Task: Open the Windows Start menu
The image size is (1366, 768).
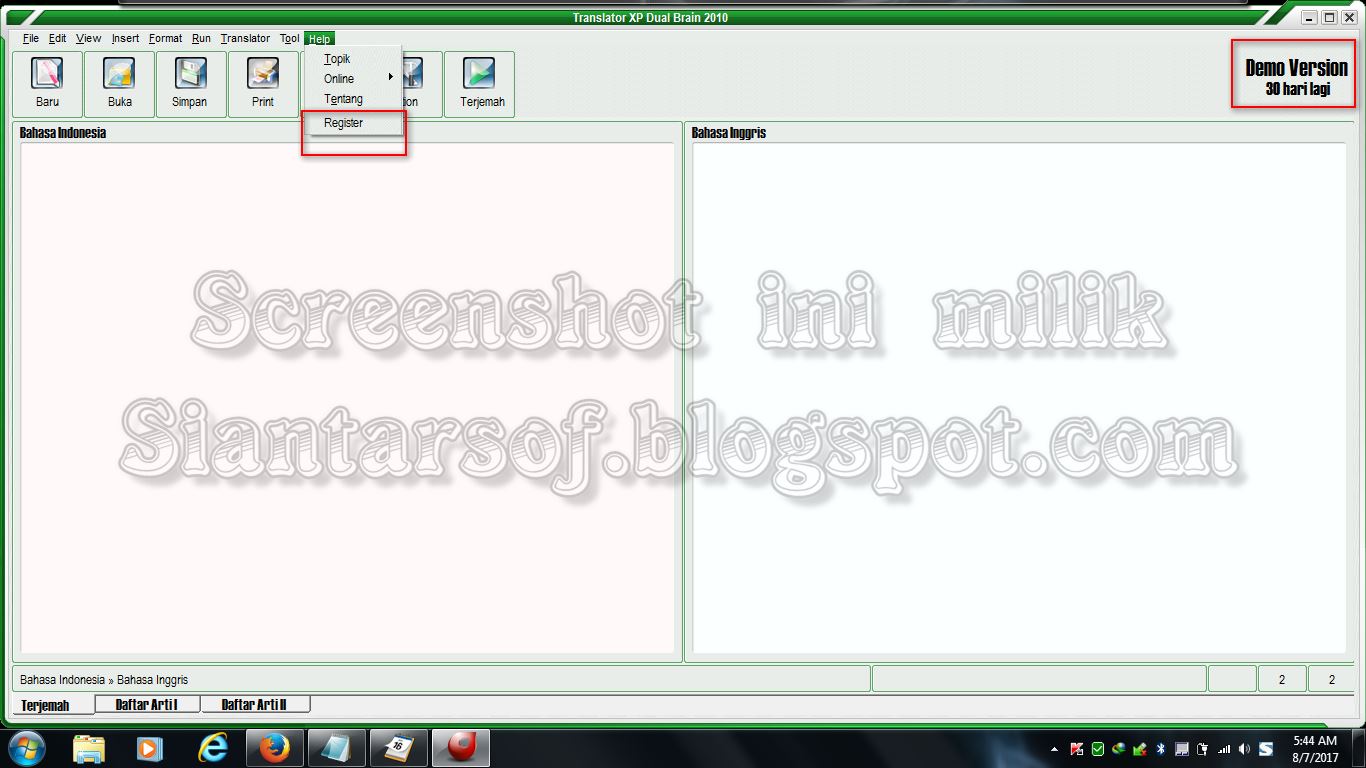Action: coord(27,747)
